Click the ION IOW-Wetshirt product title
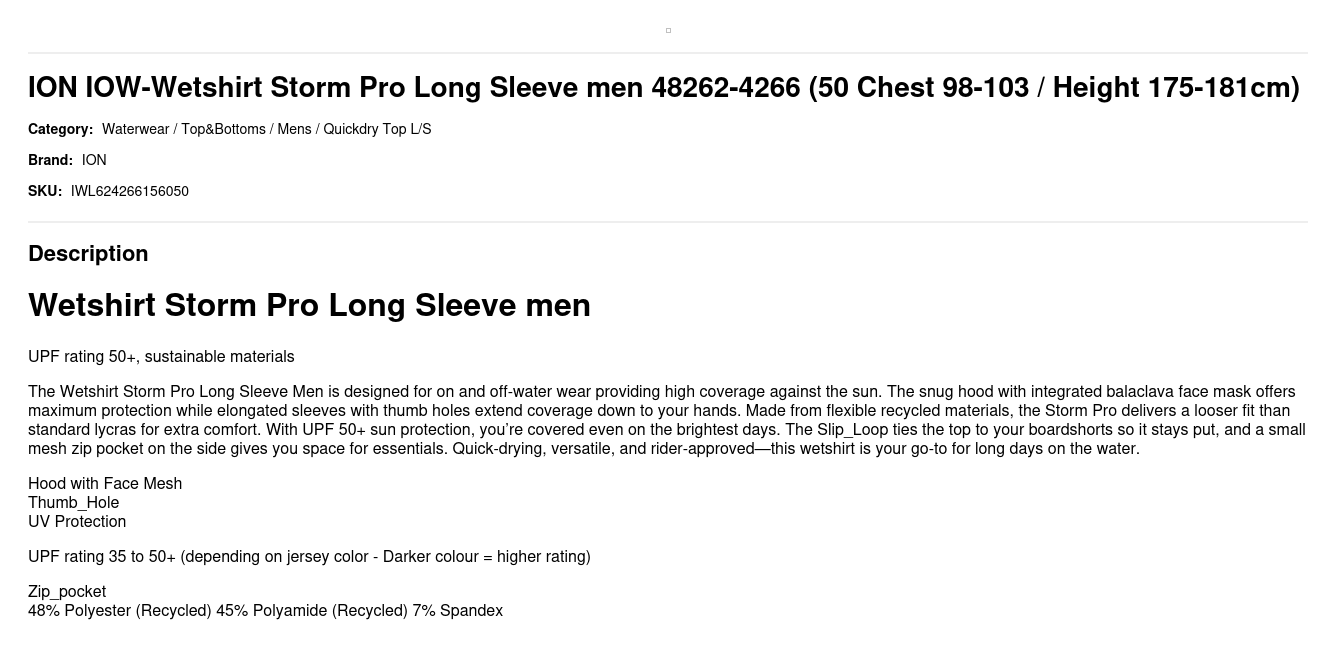The width and height of the screenshot is (1328, 669). [x=664, y=88]
